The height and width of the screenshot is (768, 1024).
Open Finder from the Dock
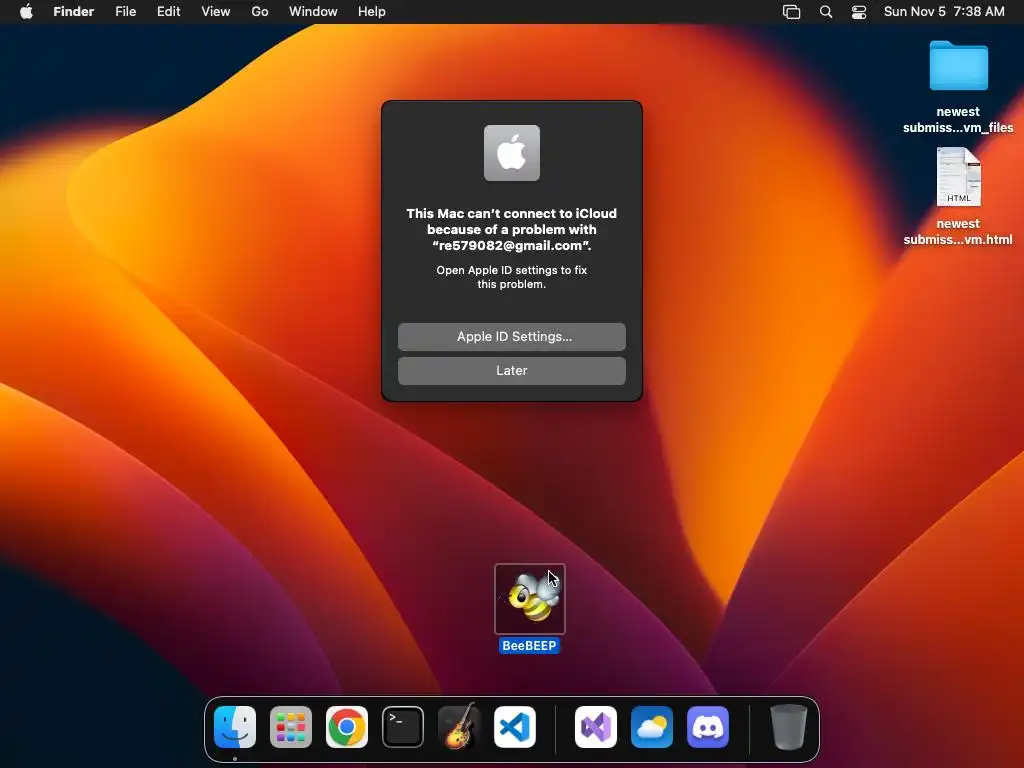point(234,727)
